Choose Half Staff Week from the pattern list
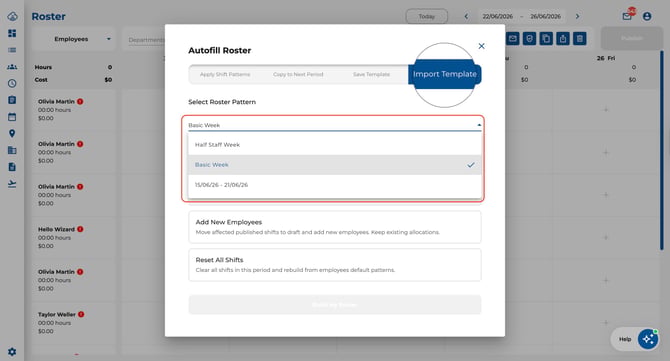The image size is (670, 361). pos(335,145)
